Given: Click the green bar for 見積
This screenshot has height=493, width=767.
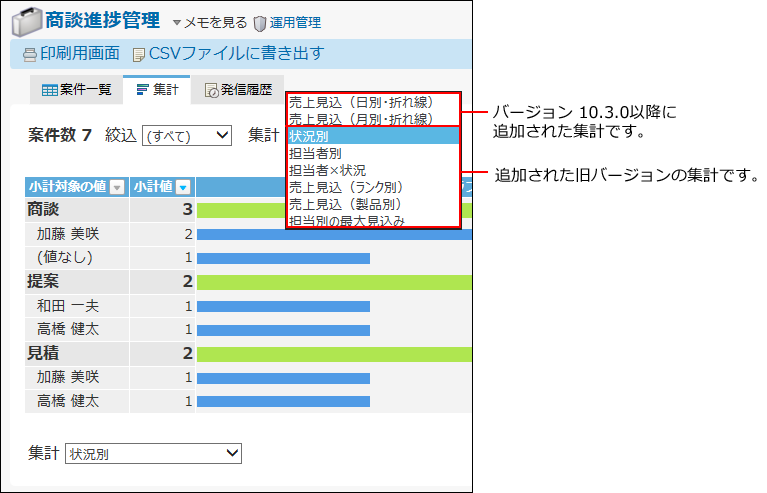Looking at the screenshot, I should [x=334, y=354].
